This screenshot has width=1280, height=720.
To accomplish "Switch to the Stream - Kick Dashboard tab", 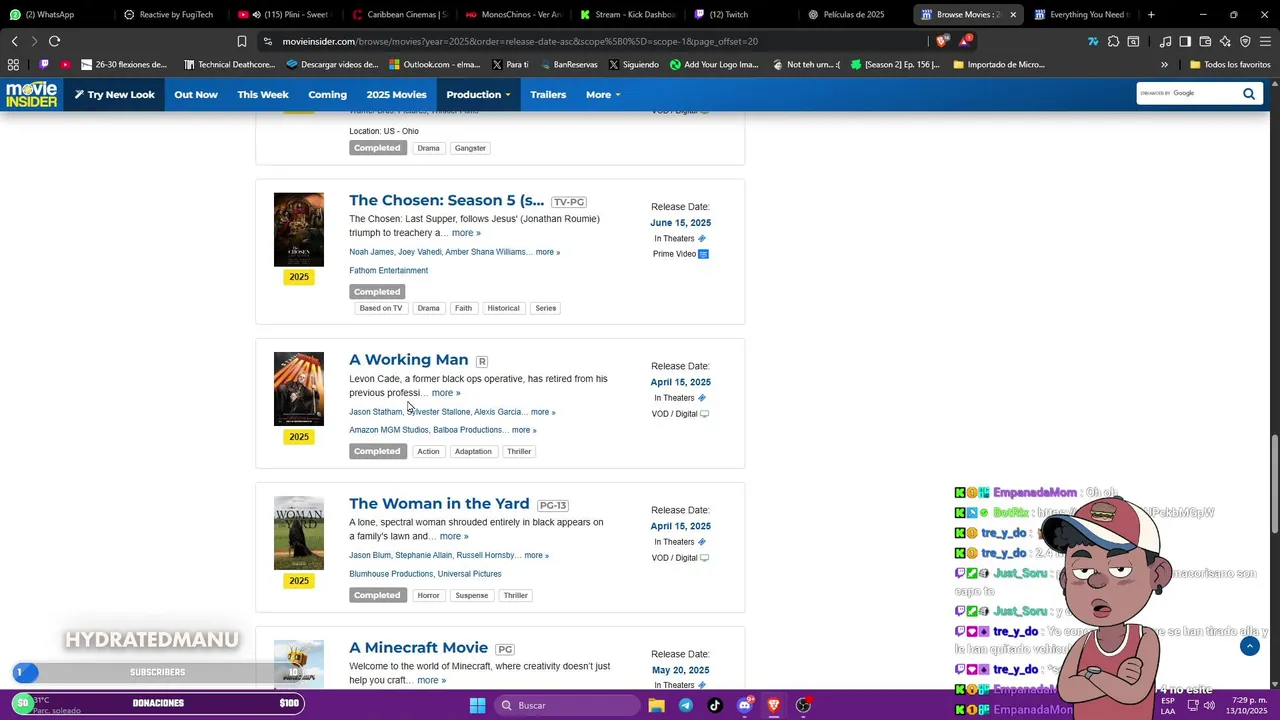I will point(628,15).
